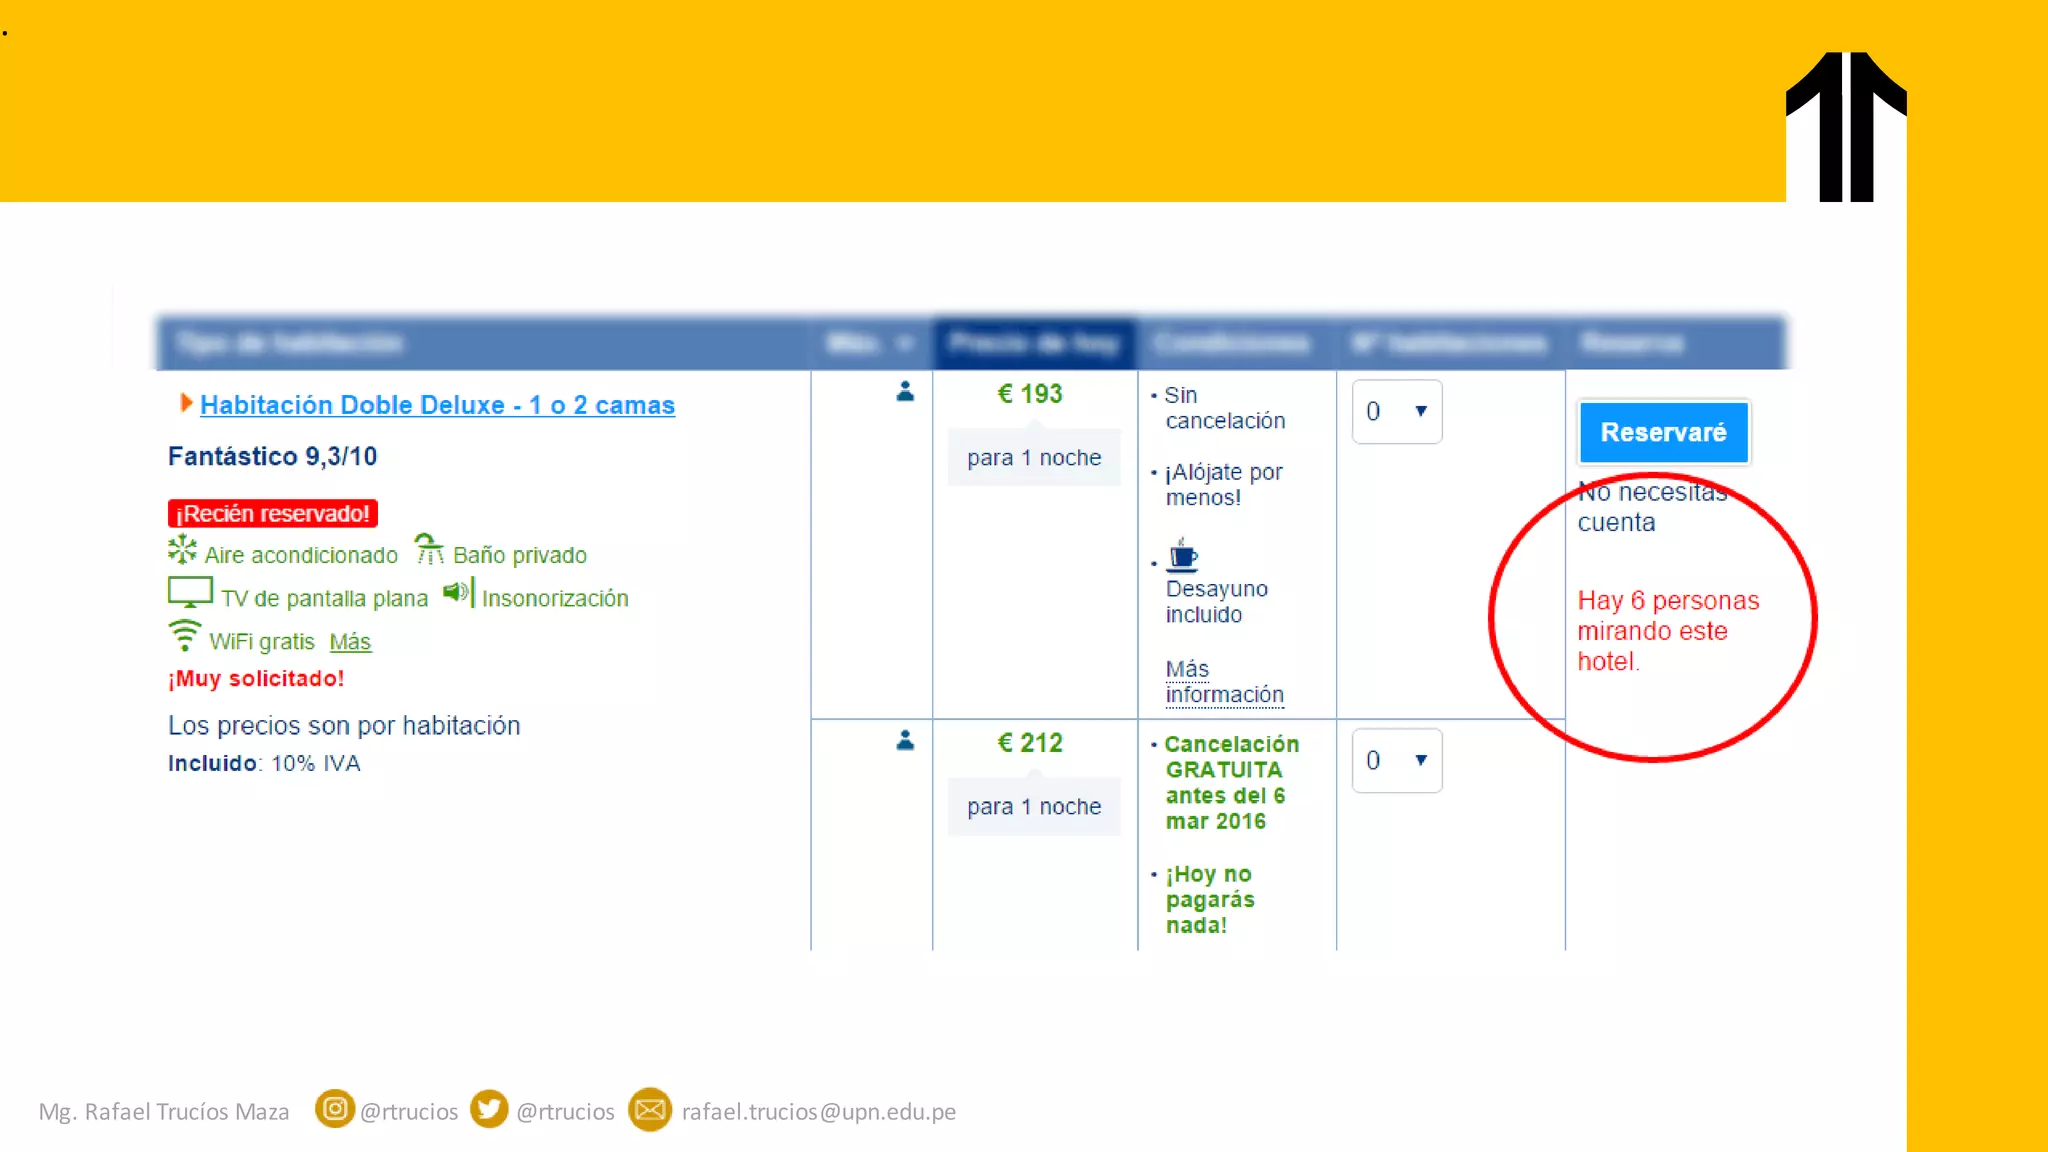This screenshot has width=2048, height=1152.
Task: Click the breakfast included coffee cup icon
Action: 1182,555
